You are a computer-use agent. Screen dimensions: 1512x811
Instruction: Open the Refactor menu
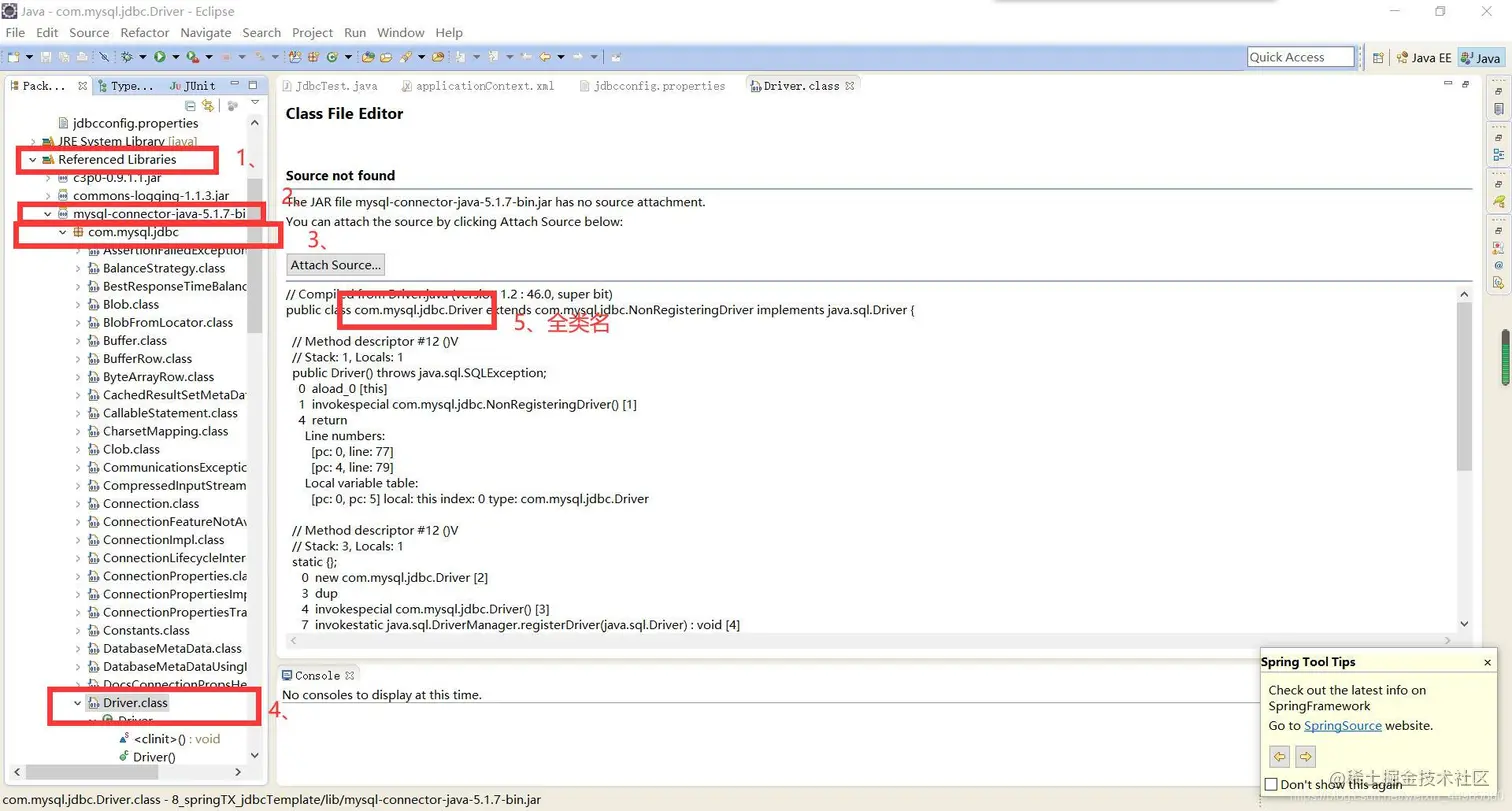point(144,33)
